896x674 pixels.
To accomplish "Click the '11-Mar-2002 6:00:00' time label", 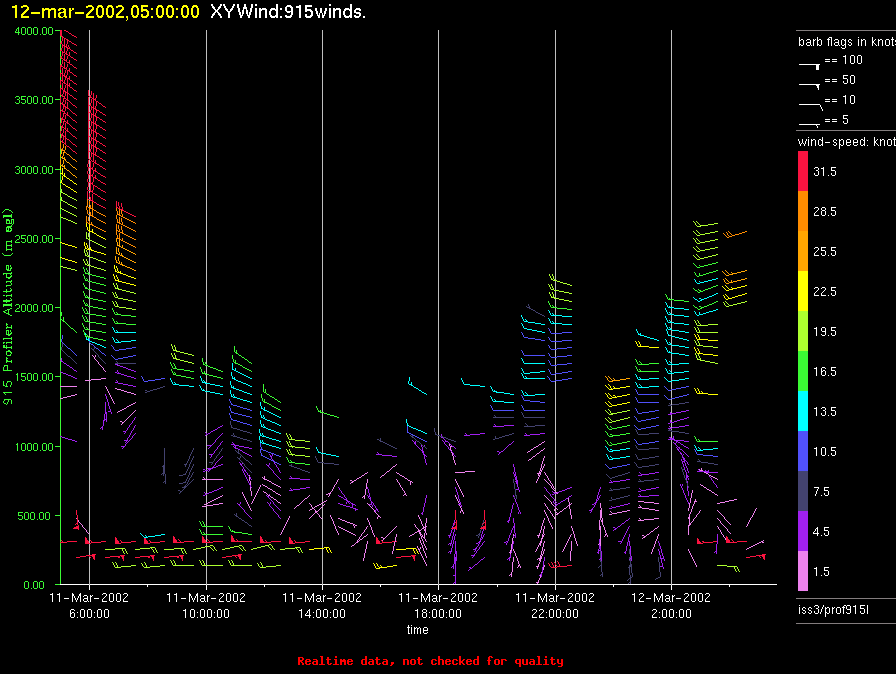I will pos(89,605).
